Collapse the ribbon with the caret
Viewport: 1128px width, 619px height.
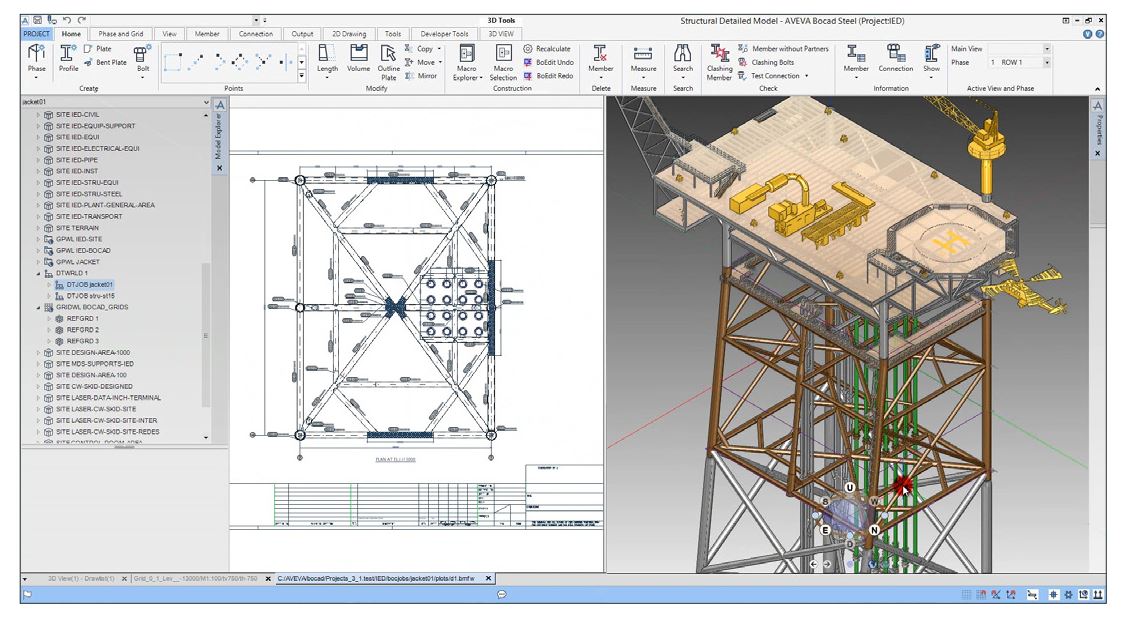tap(1097, 89)
